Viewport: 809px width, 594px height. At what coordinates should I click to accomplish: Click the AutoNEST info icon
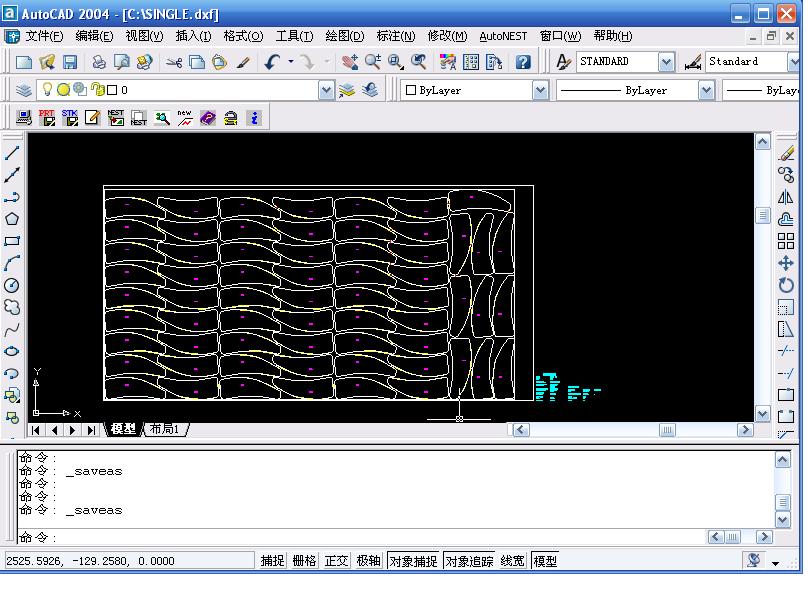click(x=254, y=118)
